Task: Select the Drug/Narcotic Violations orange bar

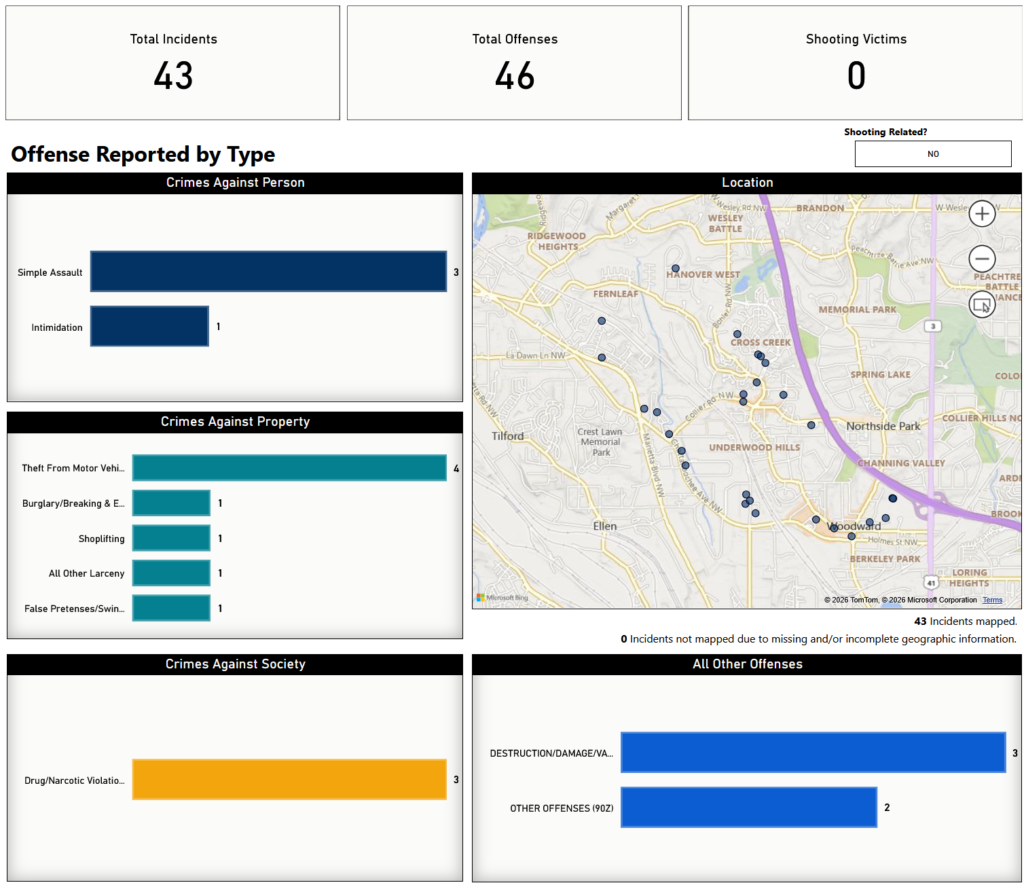Action: coord(289,780)
